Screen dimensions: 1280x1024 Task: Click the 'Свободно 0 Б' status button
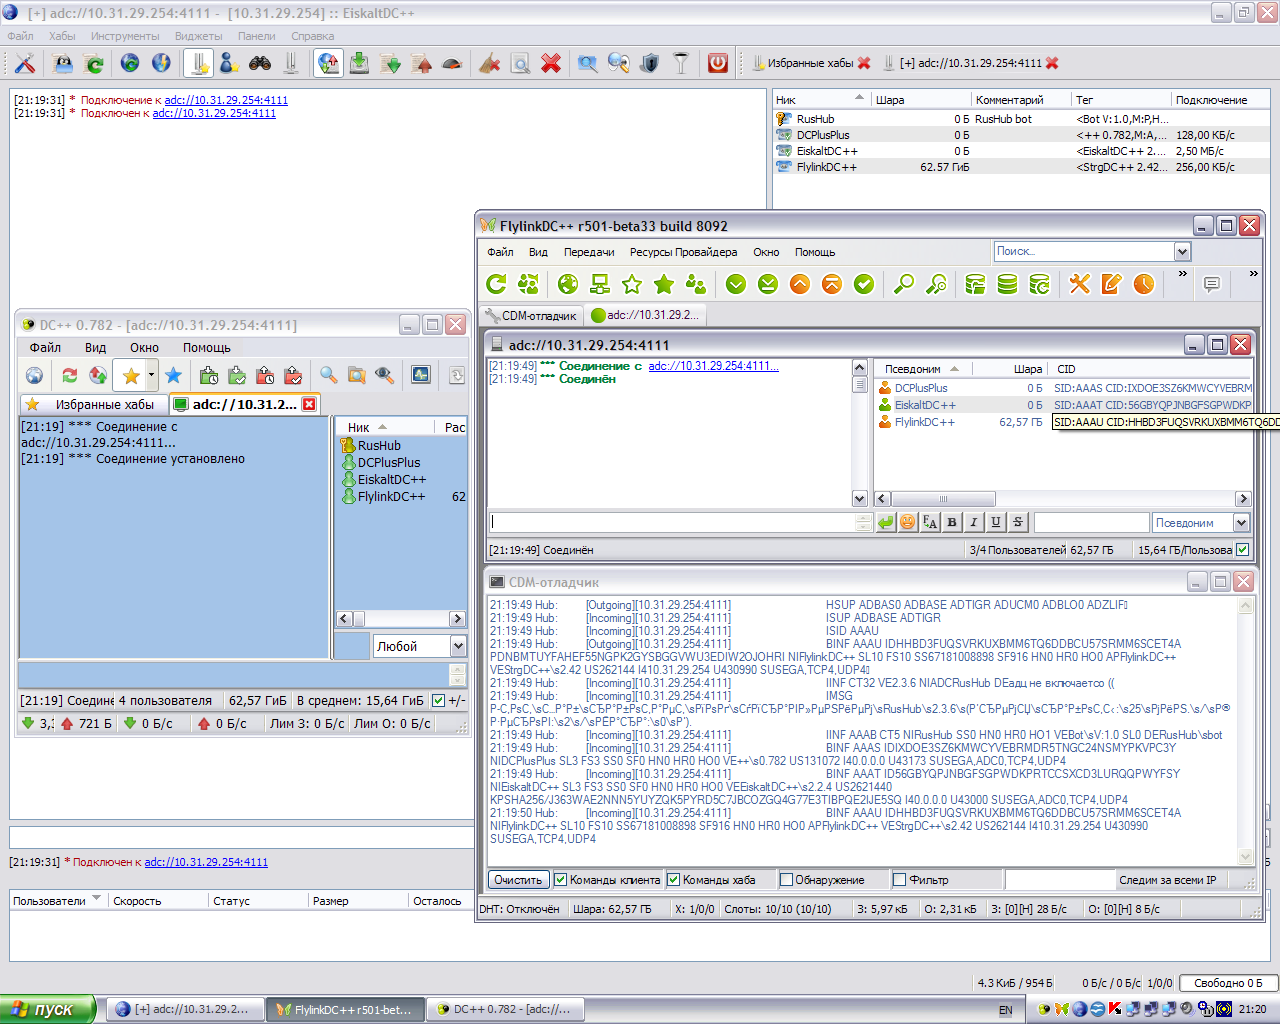coord(1227,983)
